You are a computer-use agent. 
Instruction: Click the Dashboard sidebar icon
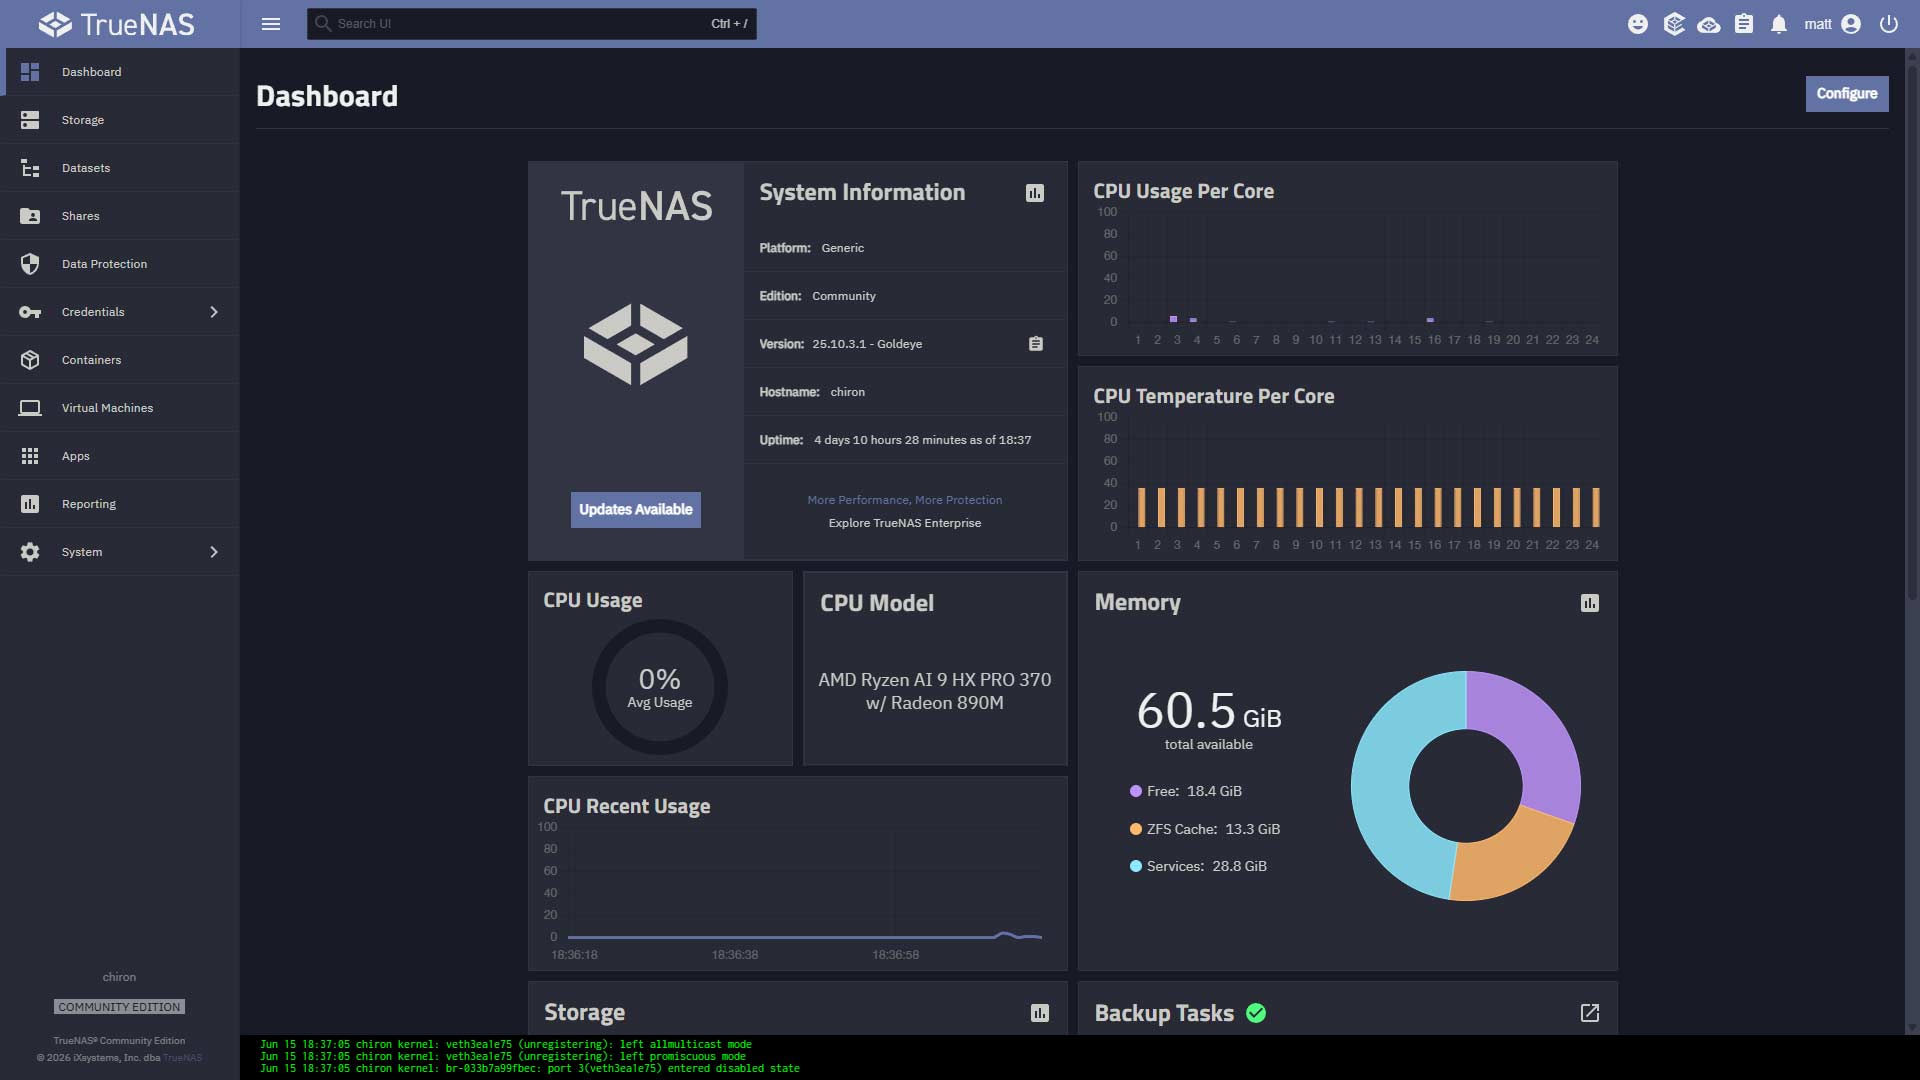(x=30, y=72)
